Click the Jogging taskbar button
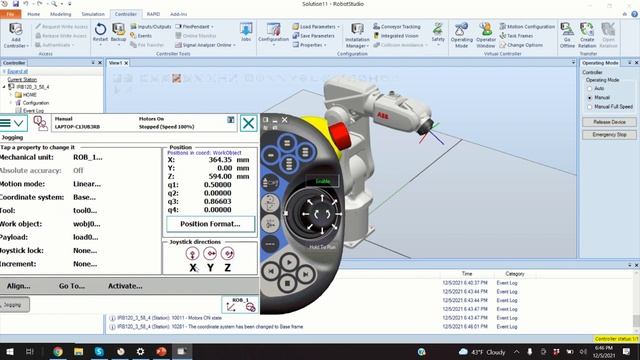 15,304
